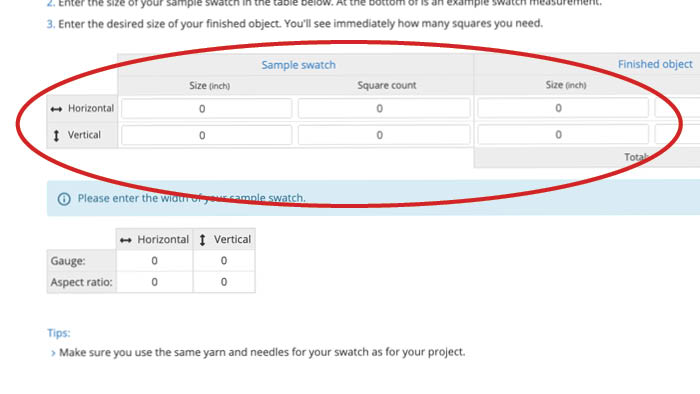Click the horizontal Gauge value cell
This screenshot has width=700, height=394.
coord(154,261)
